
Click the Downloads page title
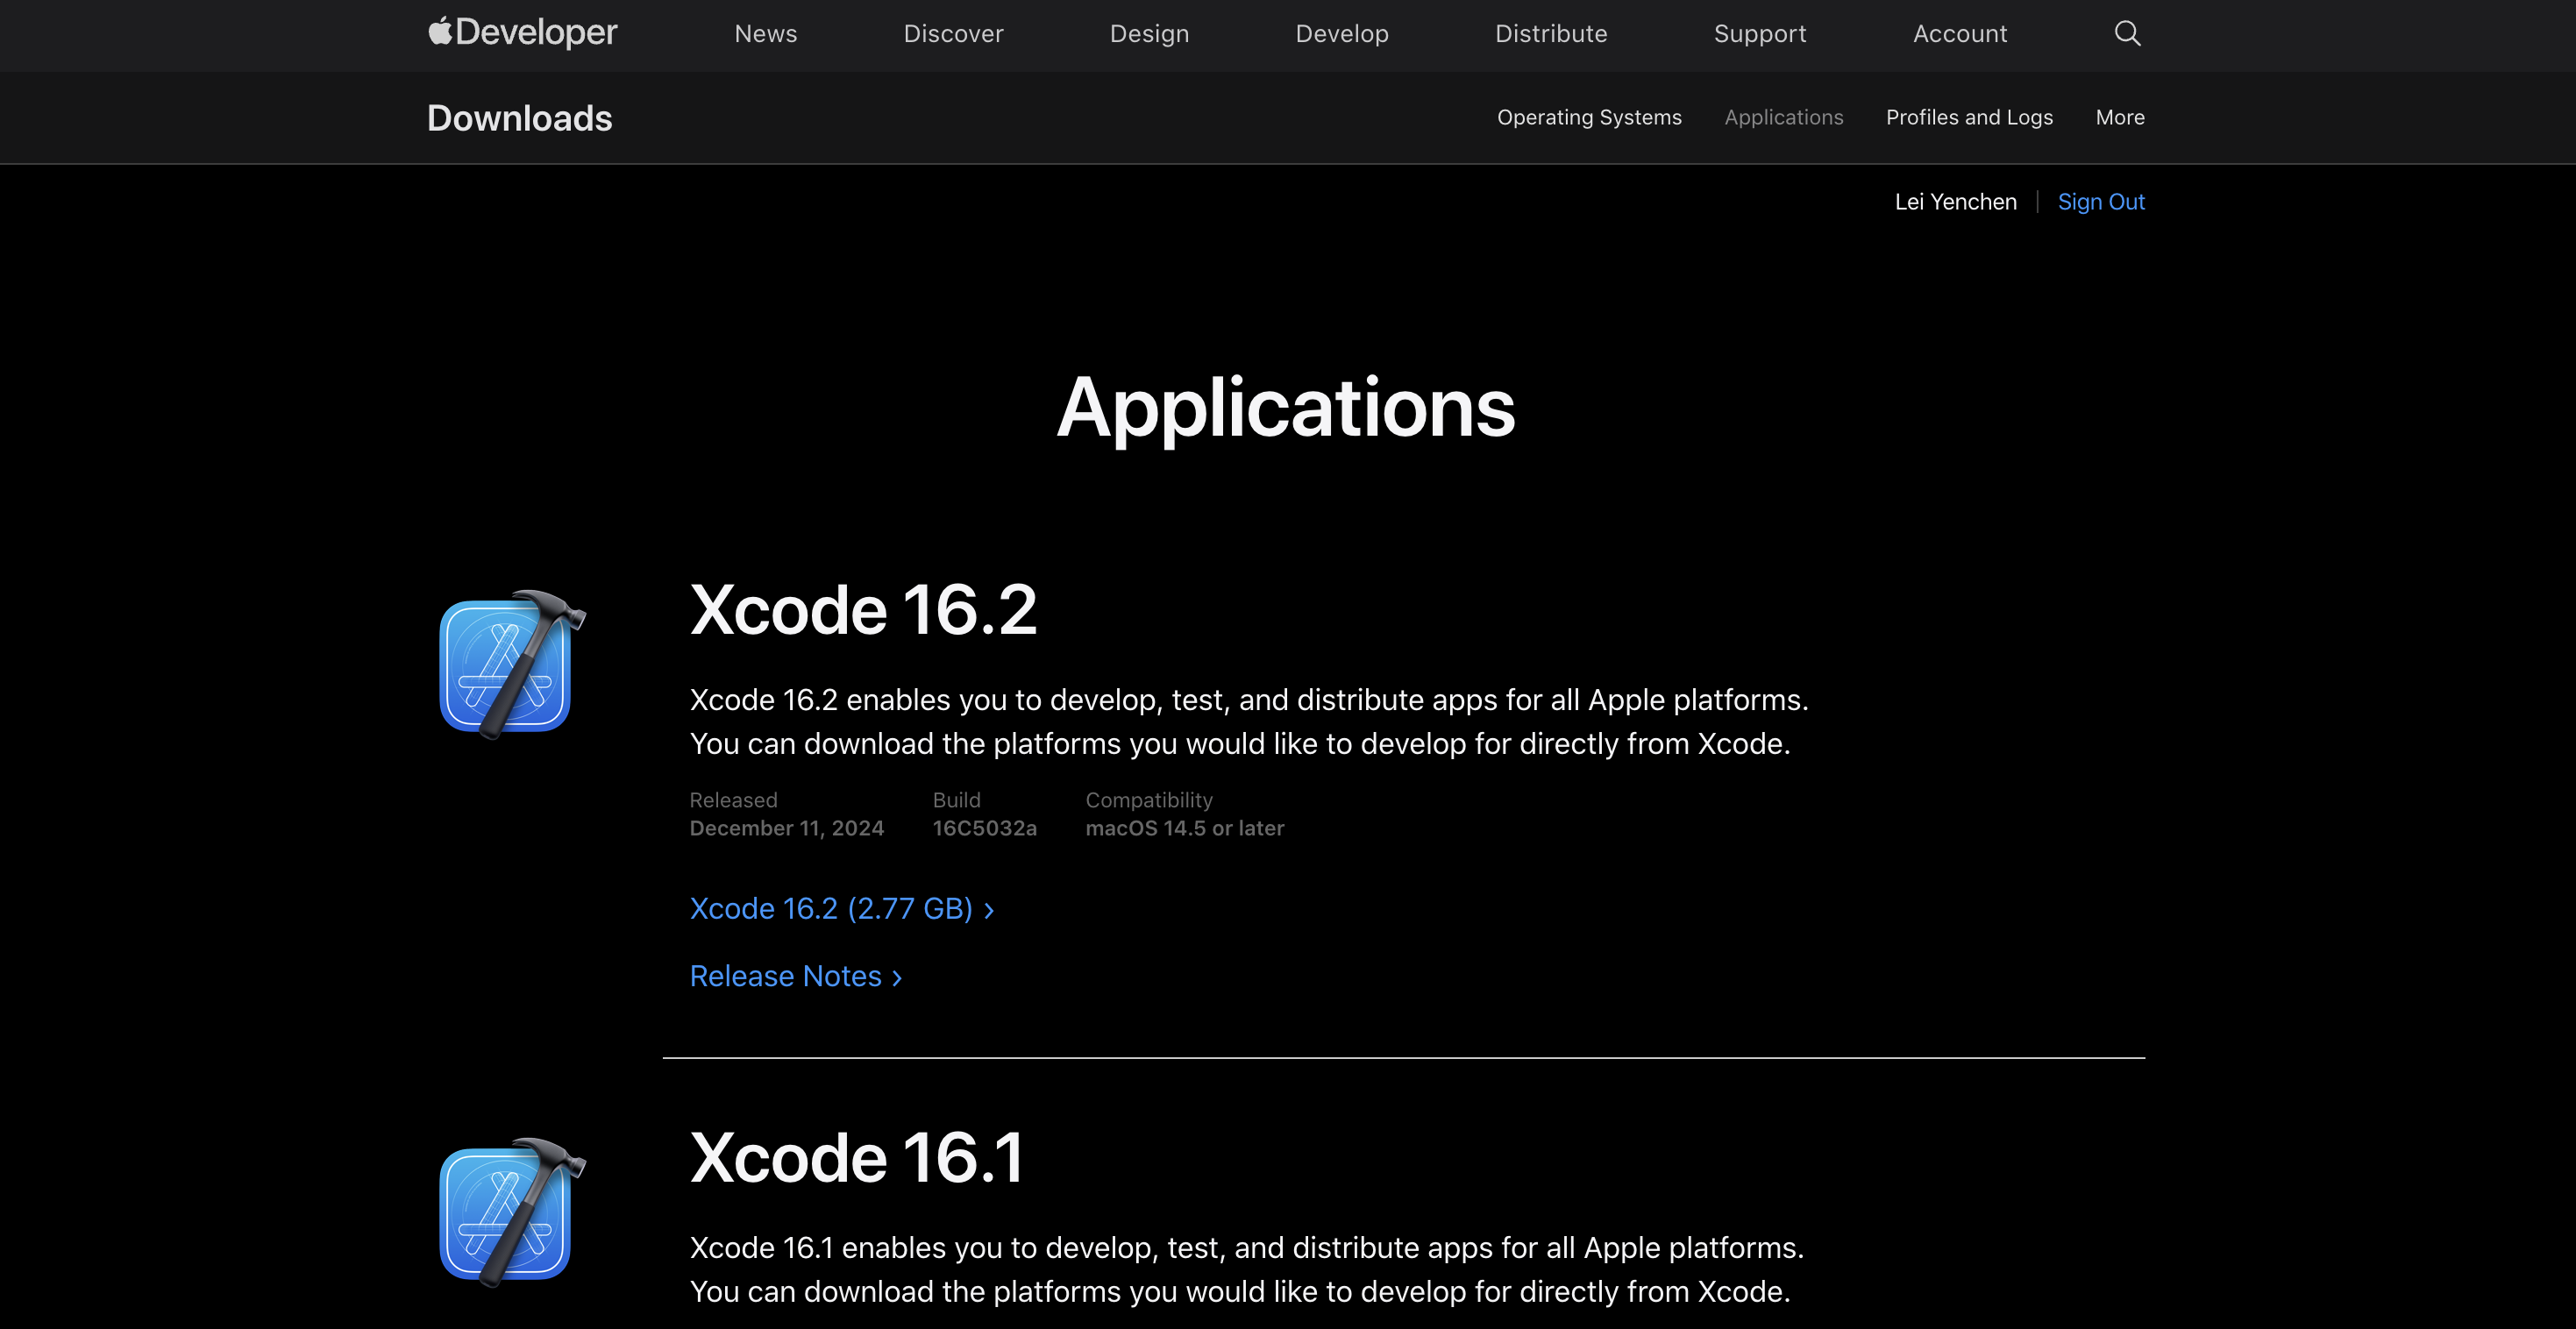(519, 118)
